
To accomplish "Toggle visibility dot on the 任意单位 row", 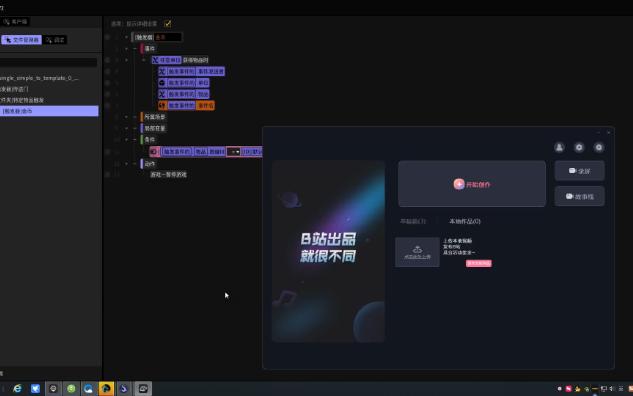I will [x=107, y=60].
